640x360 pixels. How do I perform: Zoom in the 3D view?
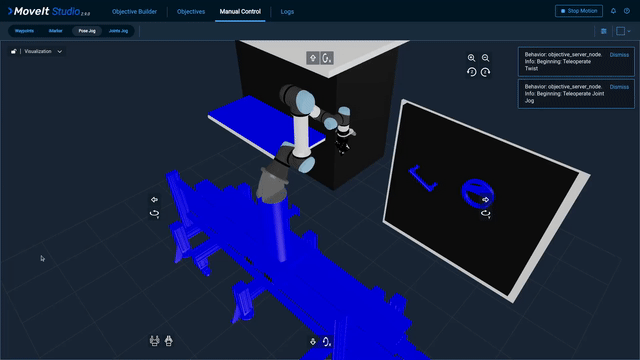(x=471, y=58)
